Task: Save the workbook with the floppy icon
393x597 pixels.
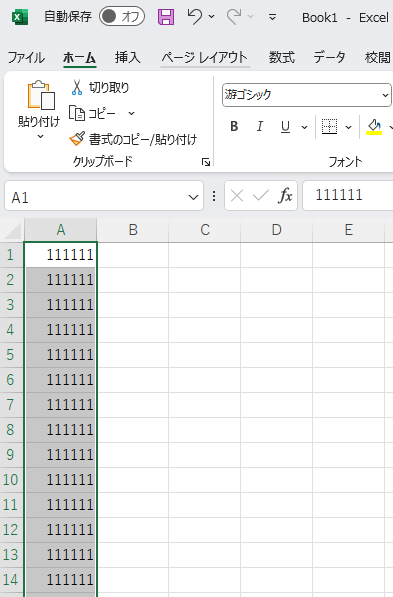Action: click(x=166, y=17)
